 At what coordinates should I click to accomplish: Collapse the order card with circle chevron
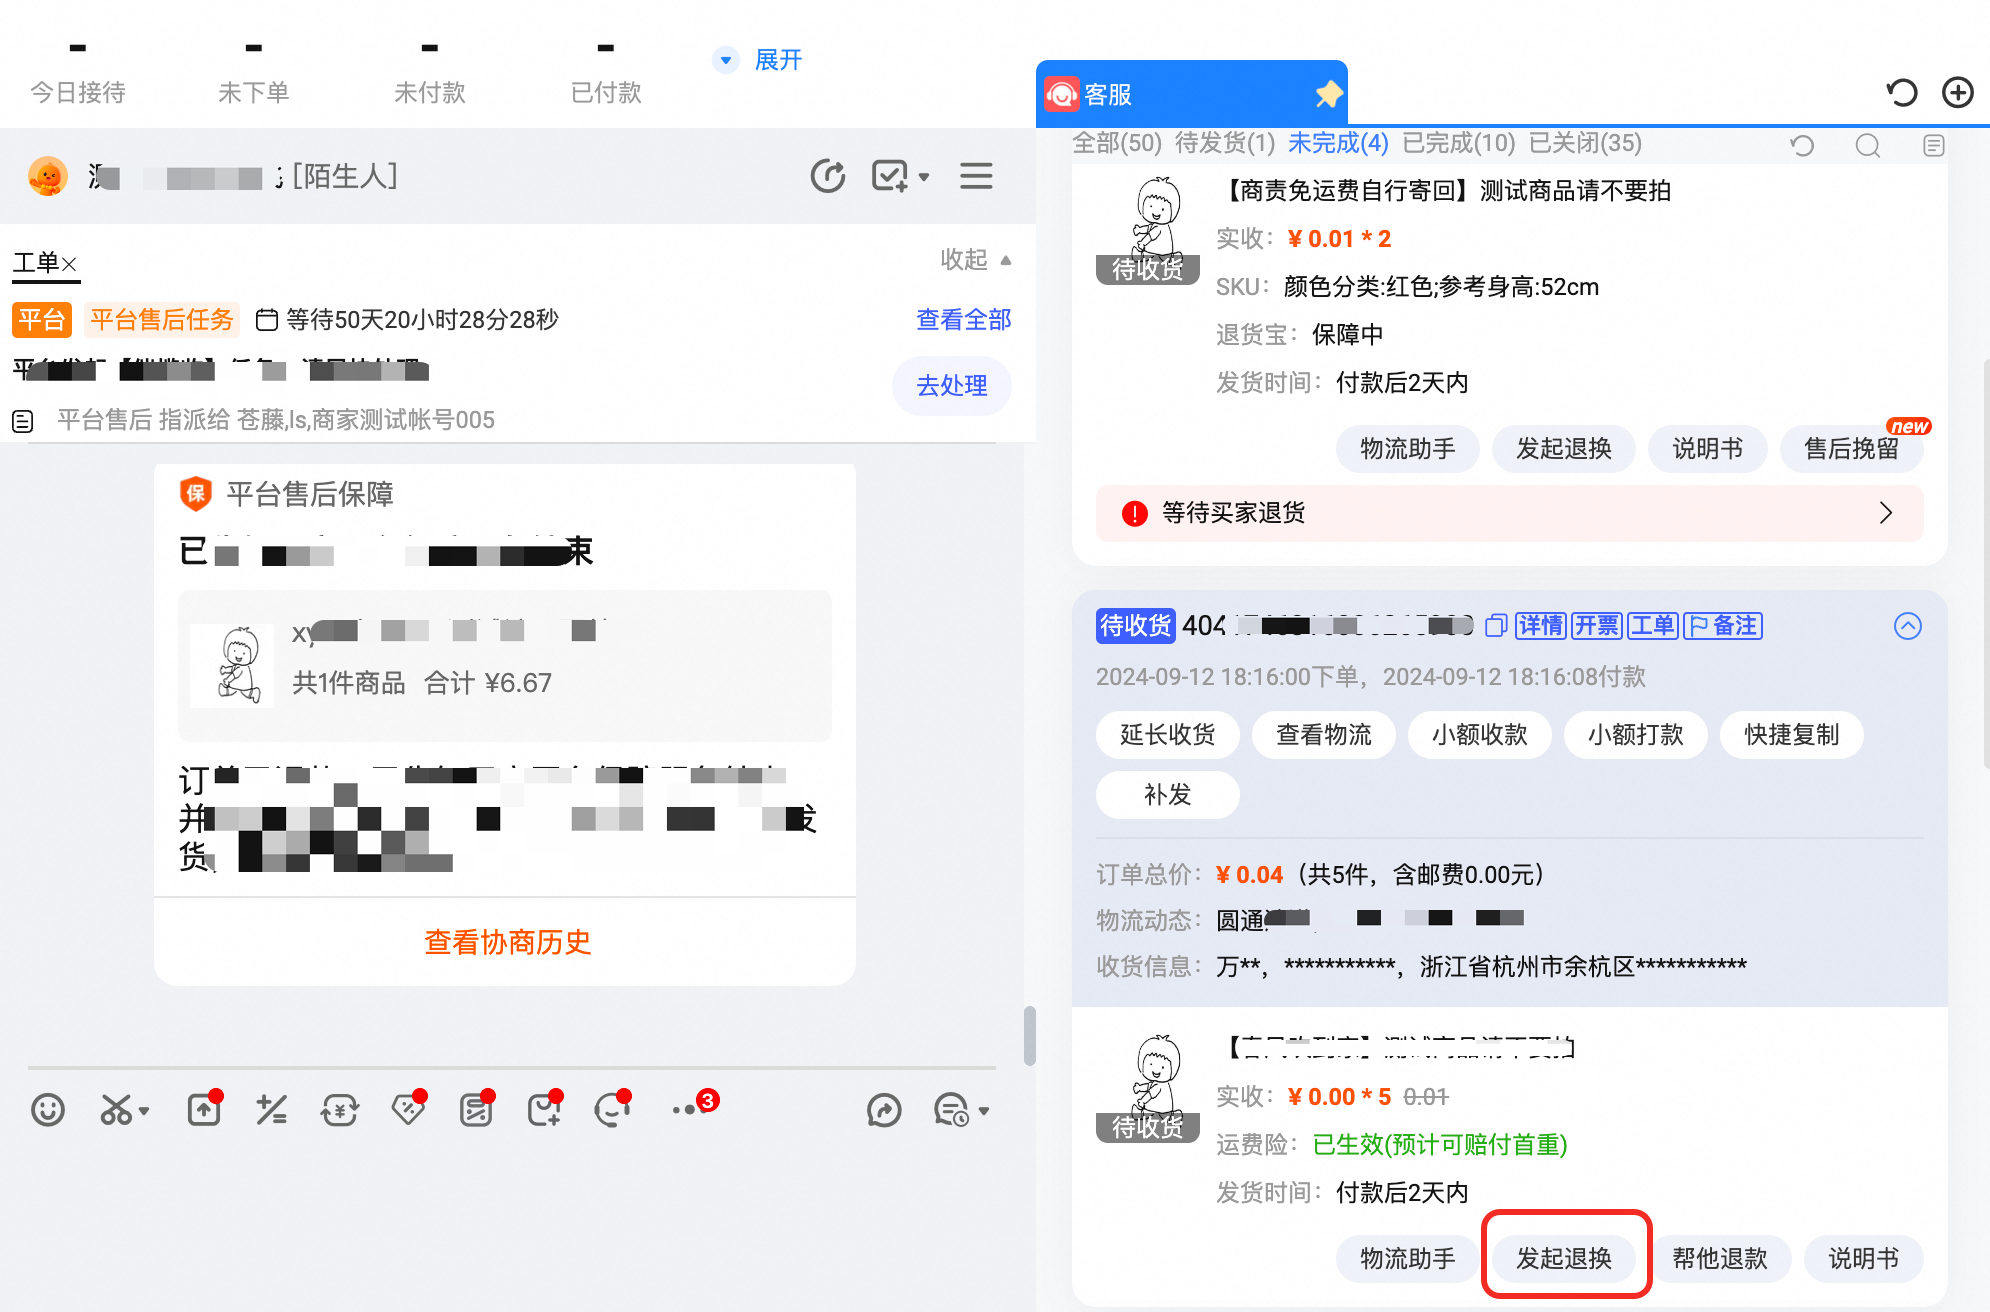pyautogui.click(x=1907, y=626)
